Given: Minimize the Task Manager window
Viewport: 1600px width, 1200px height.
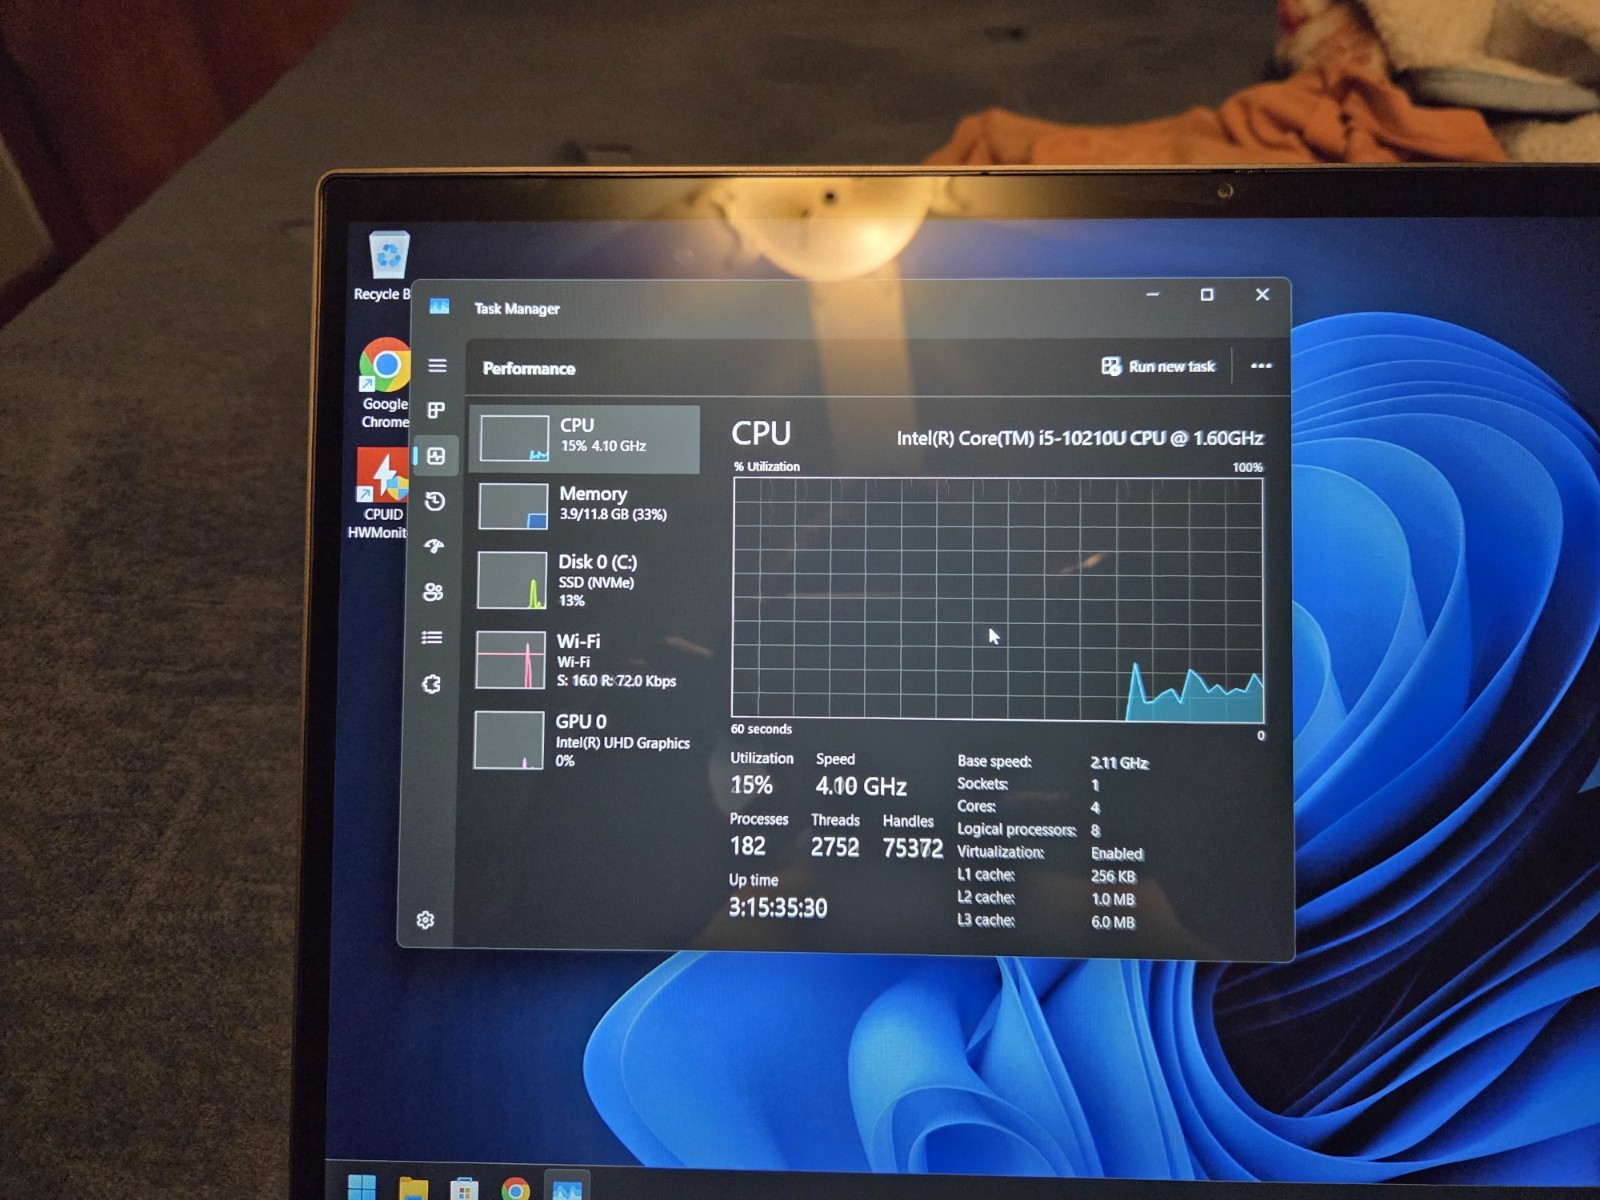Looking at the screenshot, I should (1152, 294).
